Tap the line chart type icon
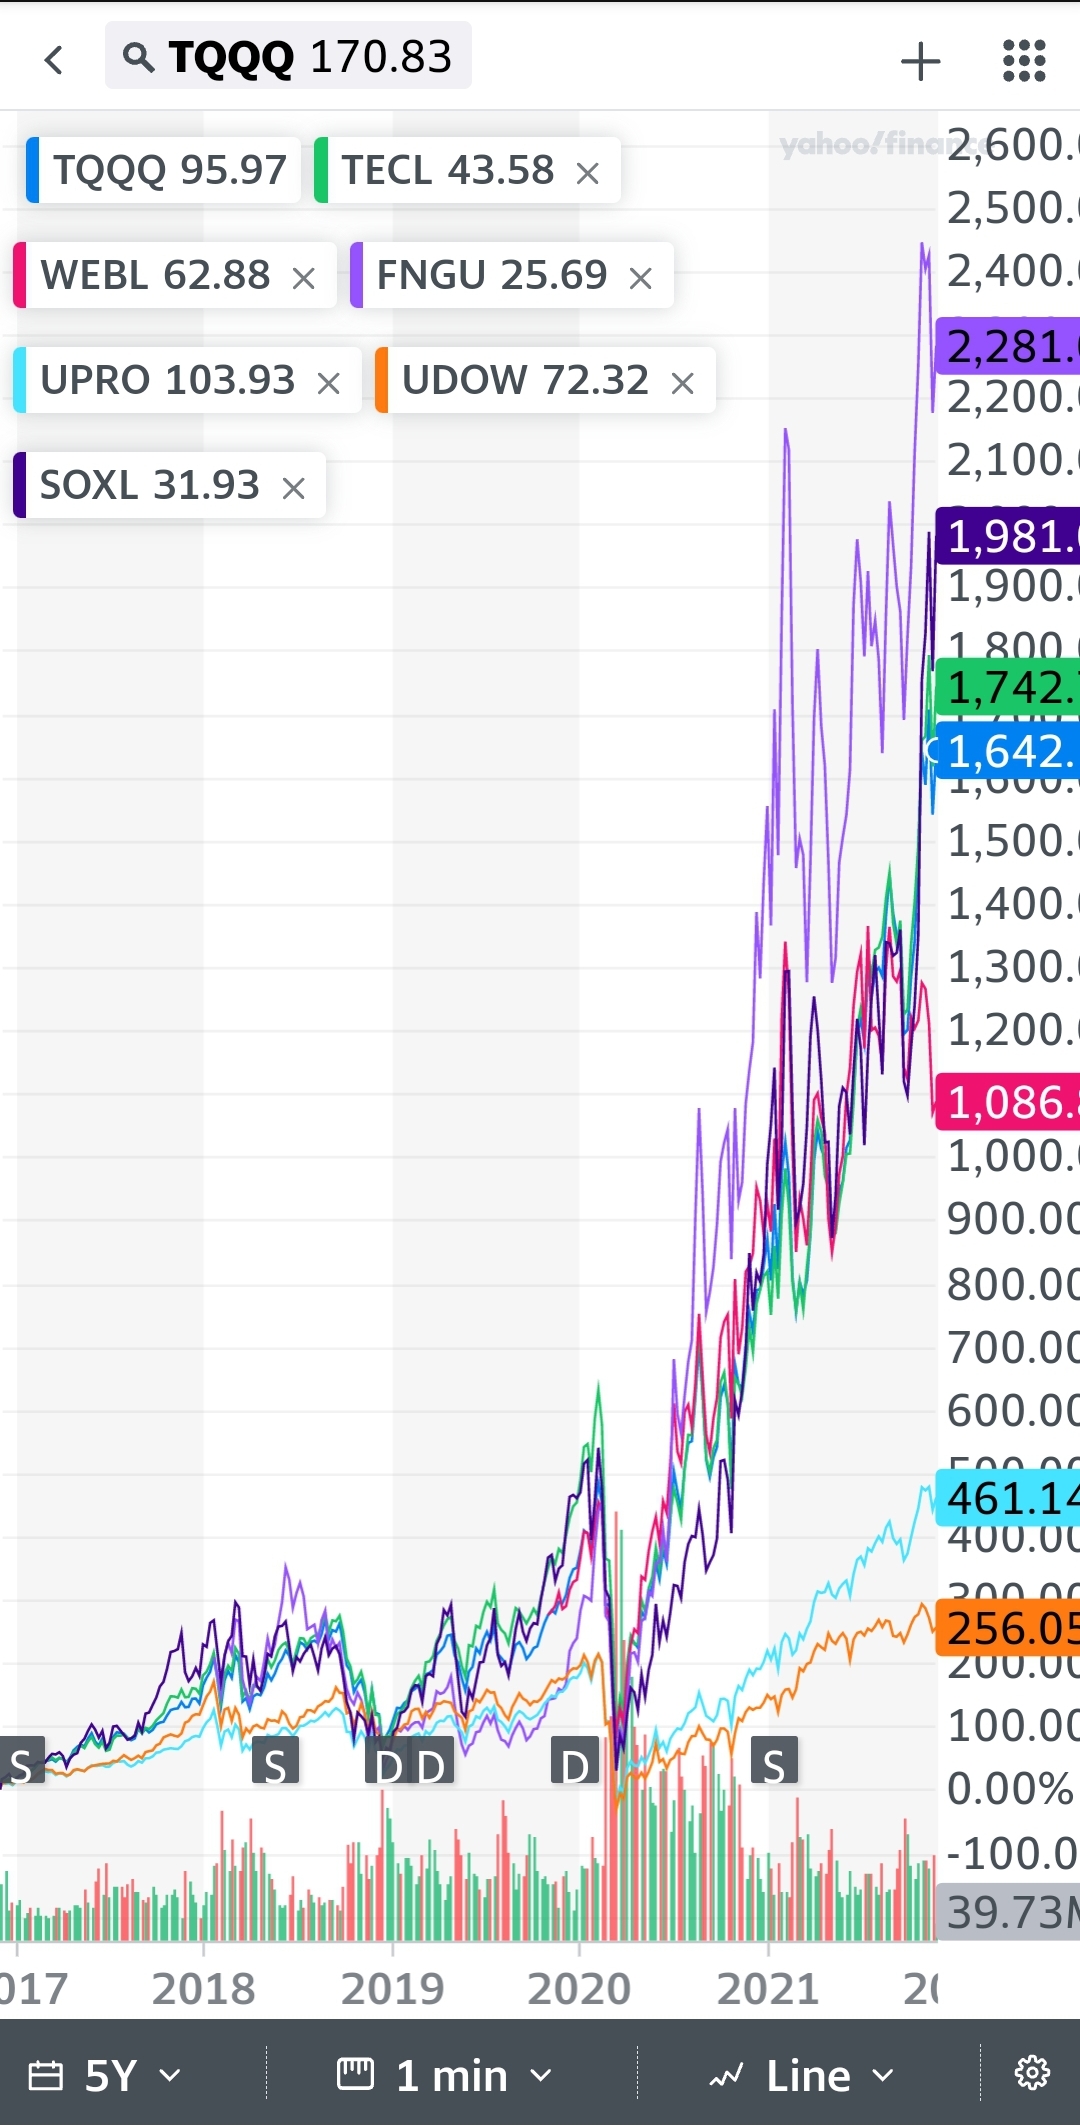This screenshot has width=1080, height=2125. pos(727,2075)
